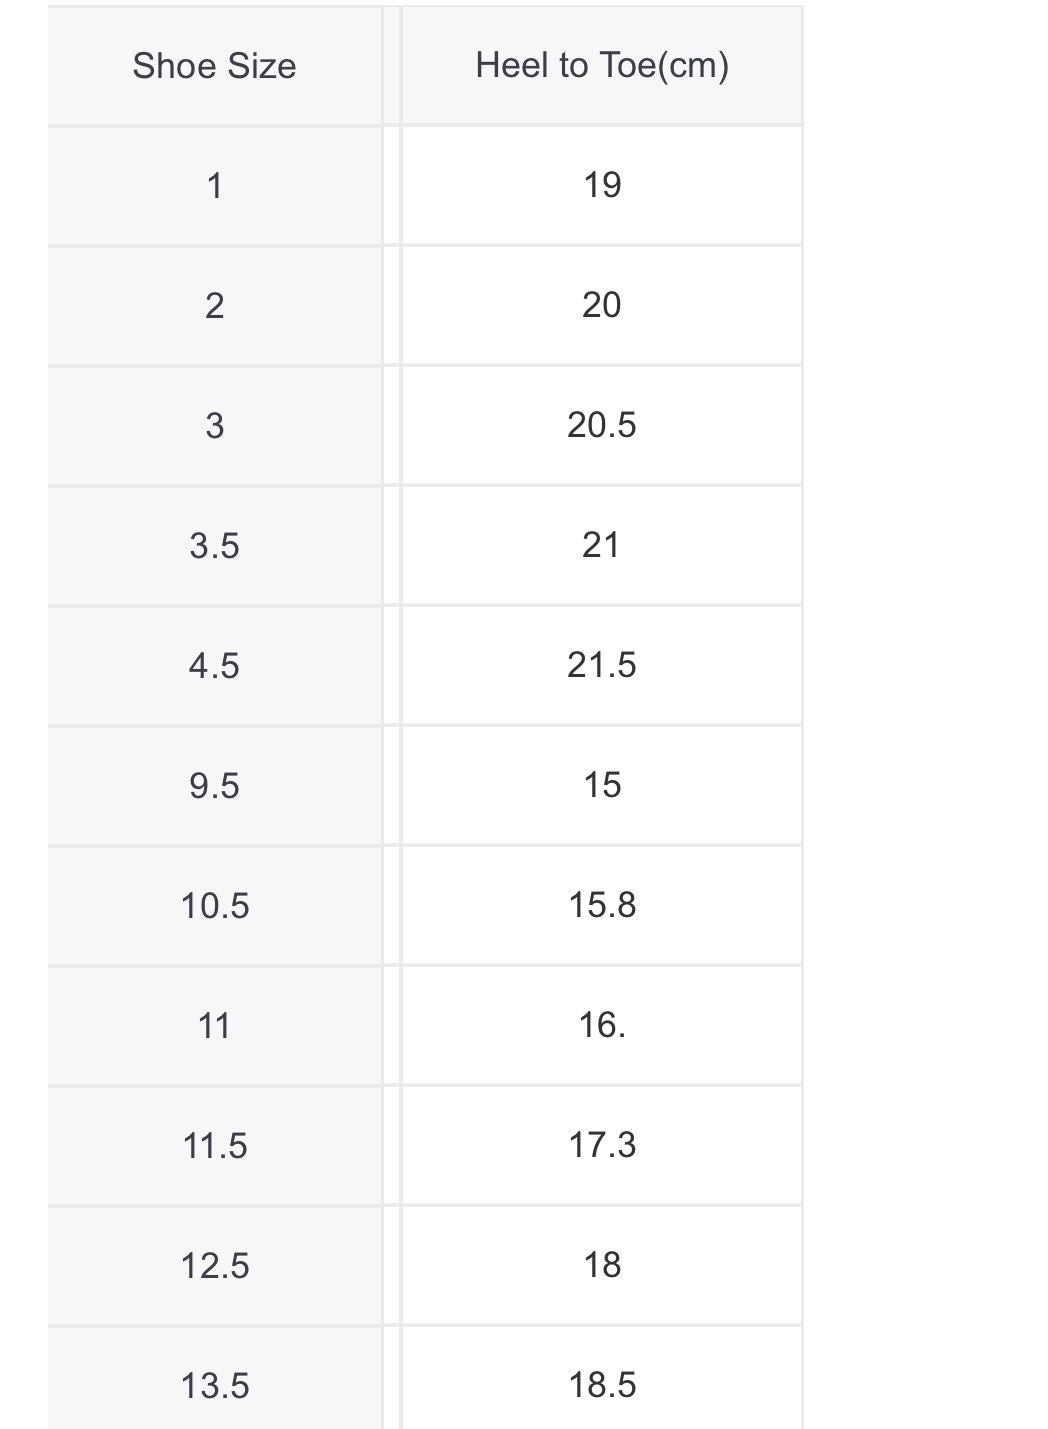This screenshot has height=1429, width=1048.
Task: Click the 21 cm measurement cell
Action: 602,546
